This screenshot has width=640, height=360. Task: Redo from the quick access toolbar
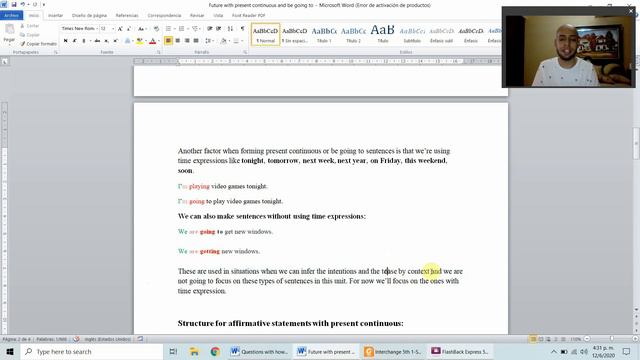35,4
